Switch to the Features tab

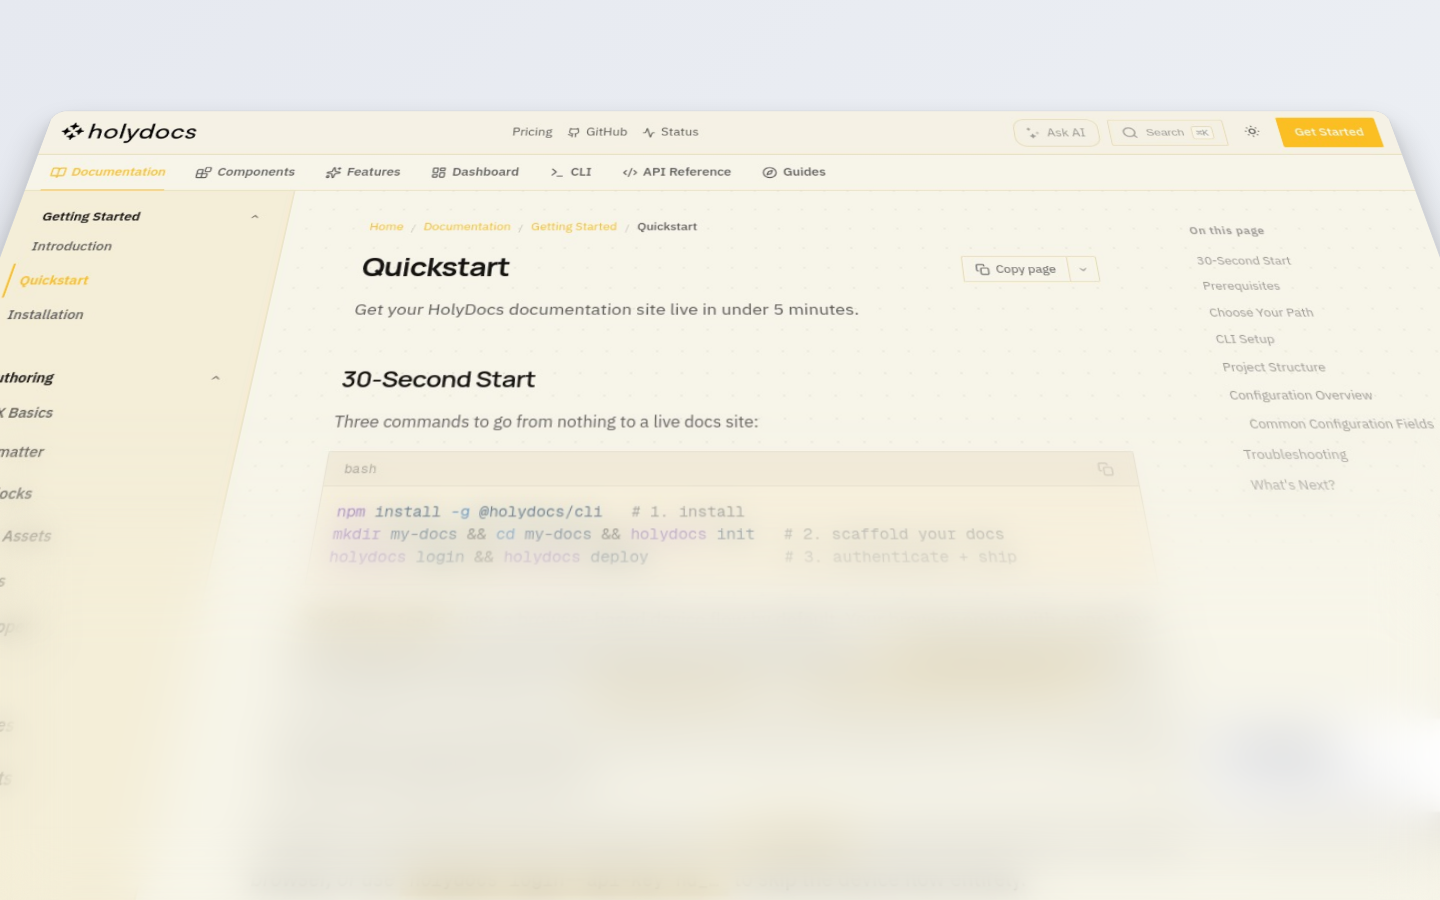[x=363, y=172]
